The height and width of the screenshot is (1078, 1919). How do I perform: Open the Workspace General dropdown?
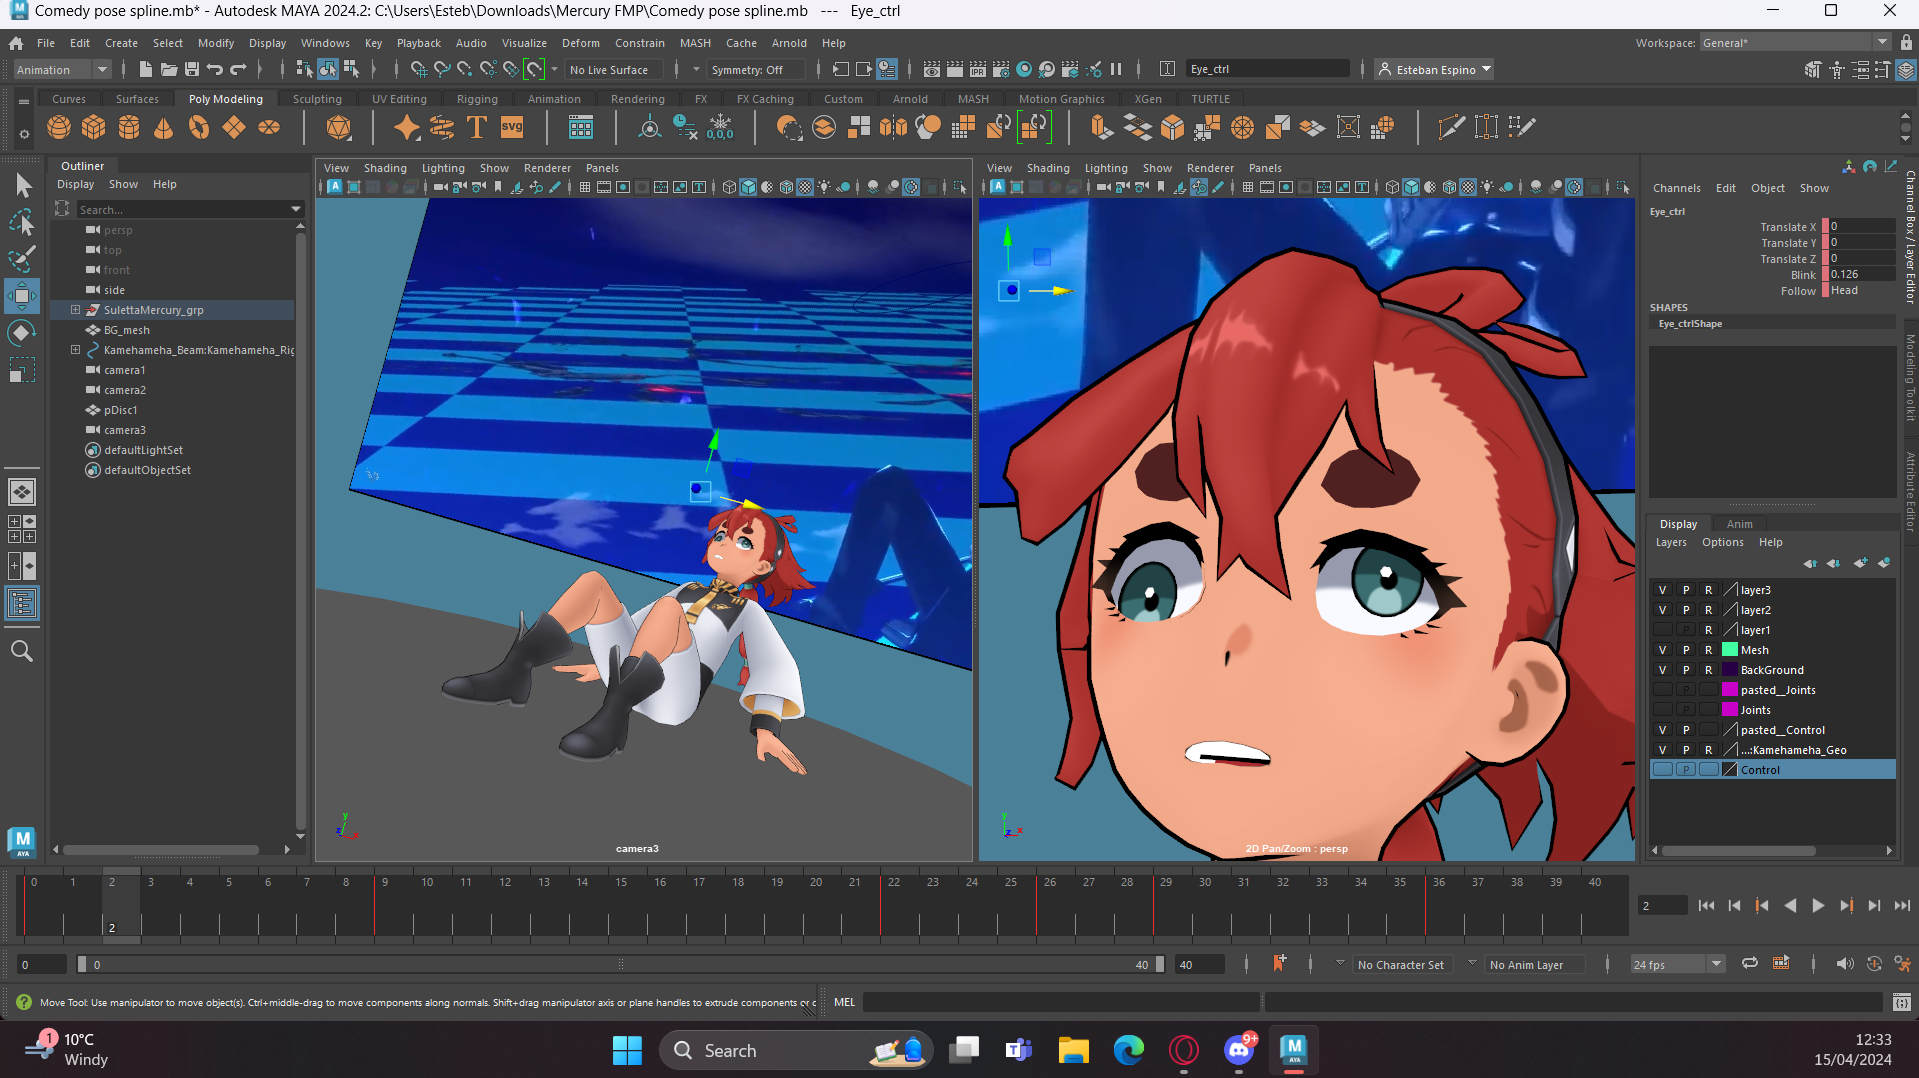(x=1795, y=43)
